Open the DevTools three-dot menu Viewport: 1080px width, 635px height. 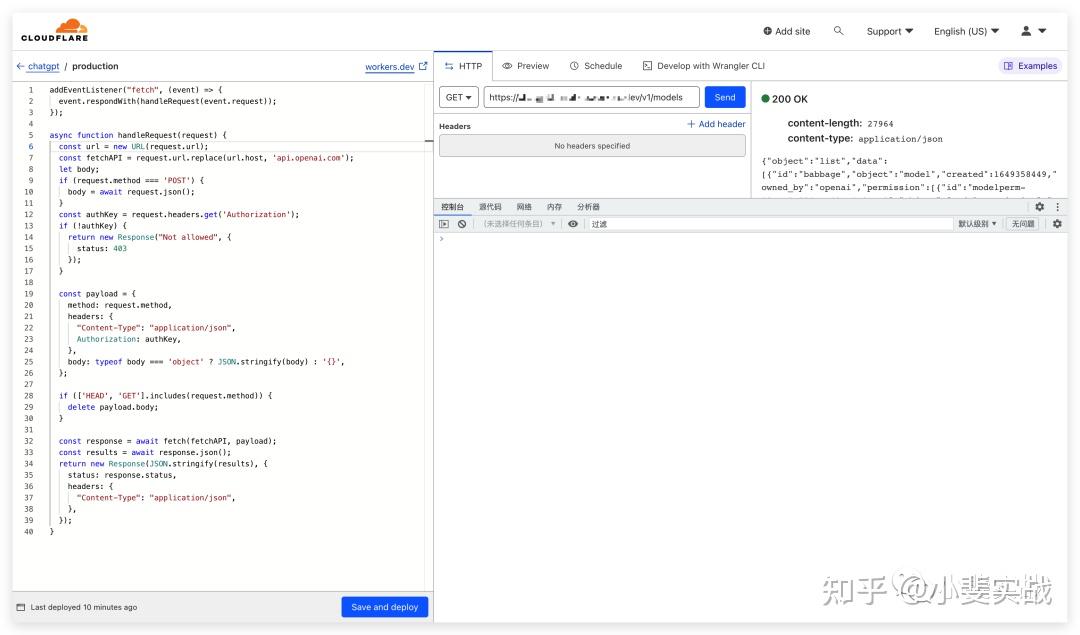pos(1058,207)
